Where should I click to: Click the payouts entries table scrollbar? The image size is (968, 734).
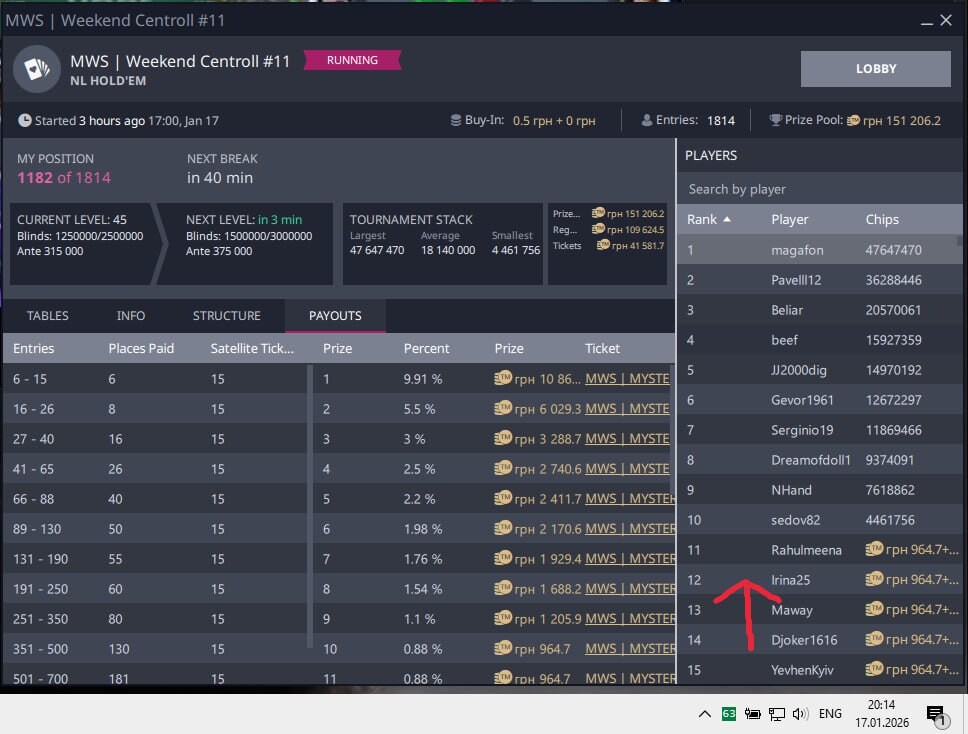tap(309, 500)
